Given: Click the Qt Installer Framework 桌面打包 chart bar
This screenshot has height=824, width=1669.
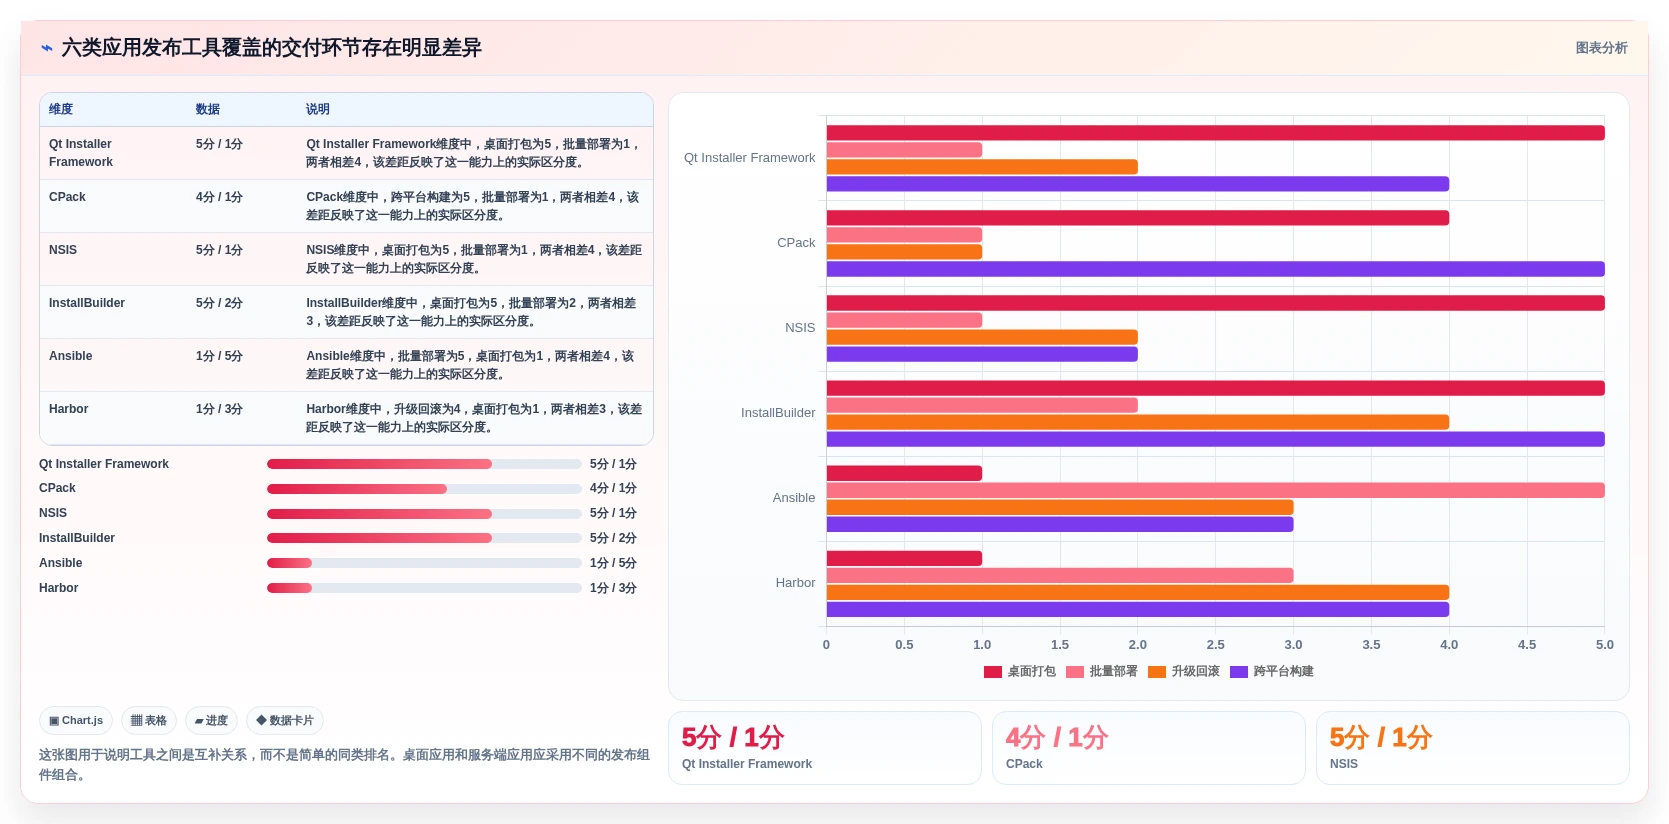Looking at the screenshot, I should [x=1215, y=133].
